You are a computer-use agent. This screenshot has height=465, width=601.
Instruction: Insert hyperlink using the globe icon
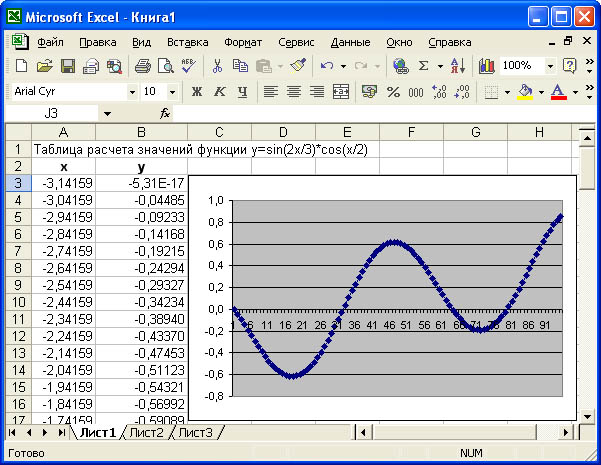pyautogui.click(x=401, y=66)
